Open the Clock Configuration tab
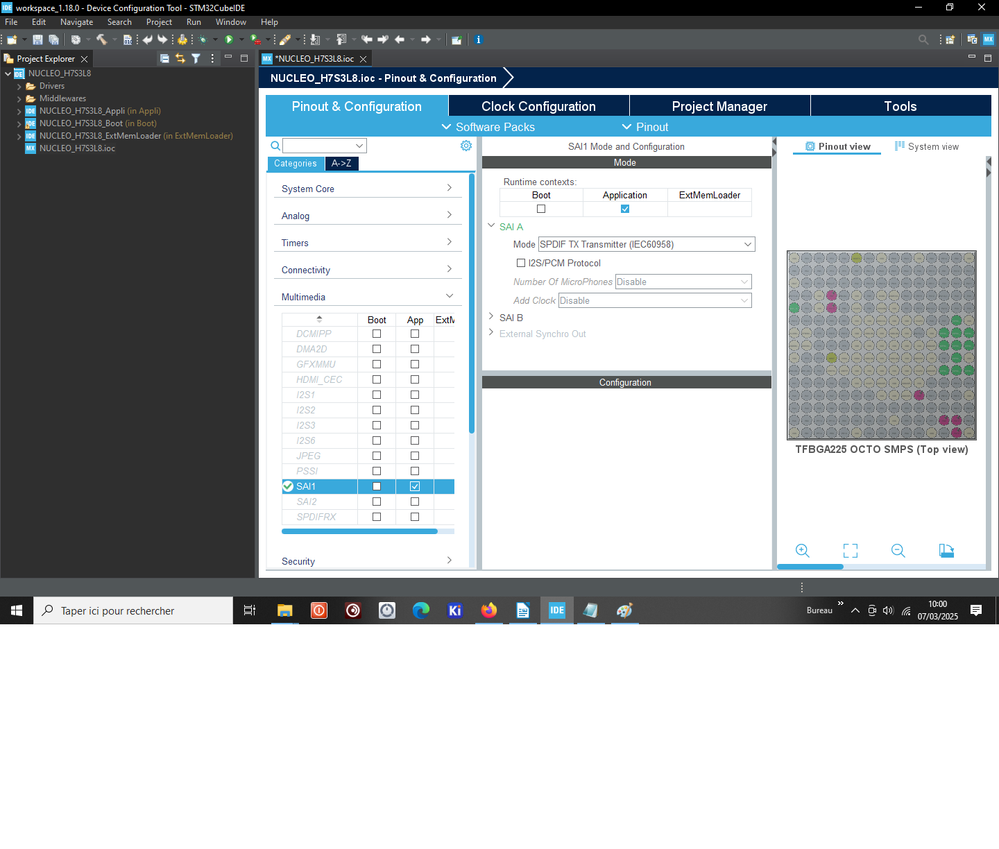This screenshot has height=849, width=999. (538, 106)
